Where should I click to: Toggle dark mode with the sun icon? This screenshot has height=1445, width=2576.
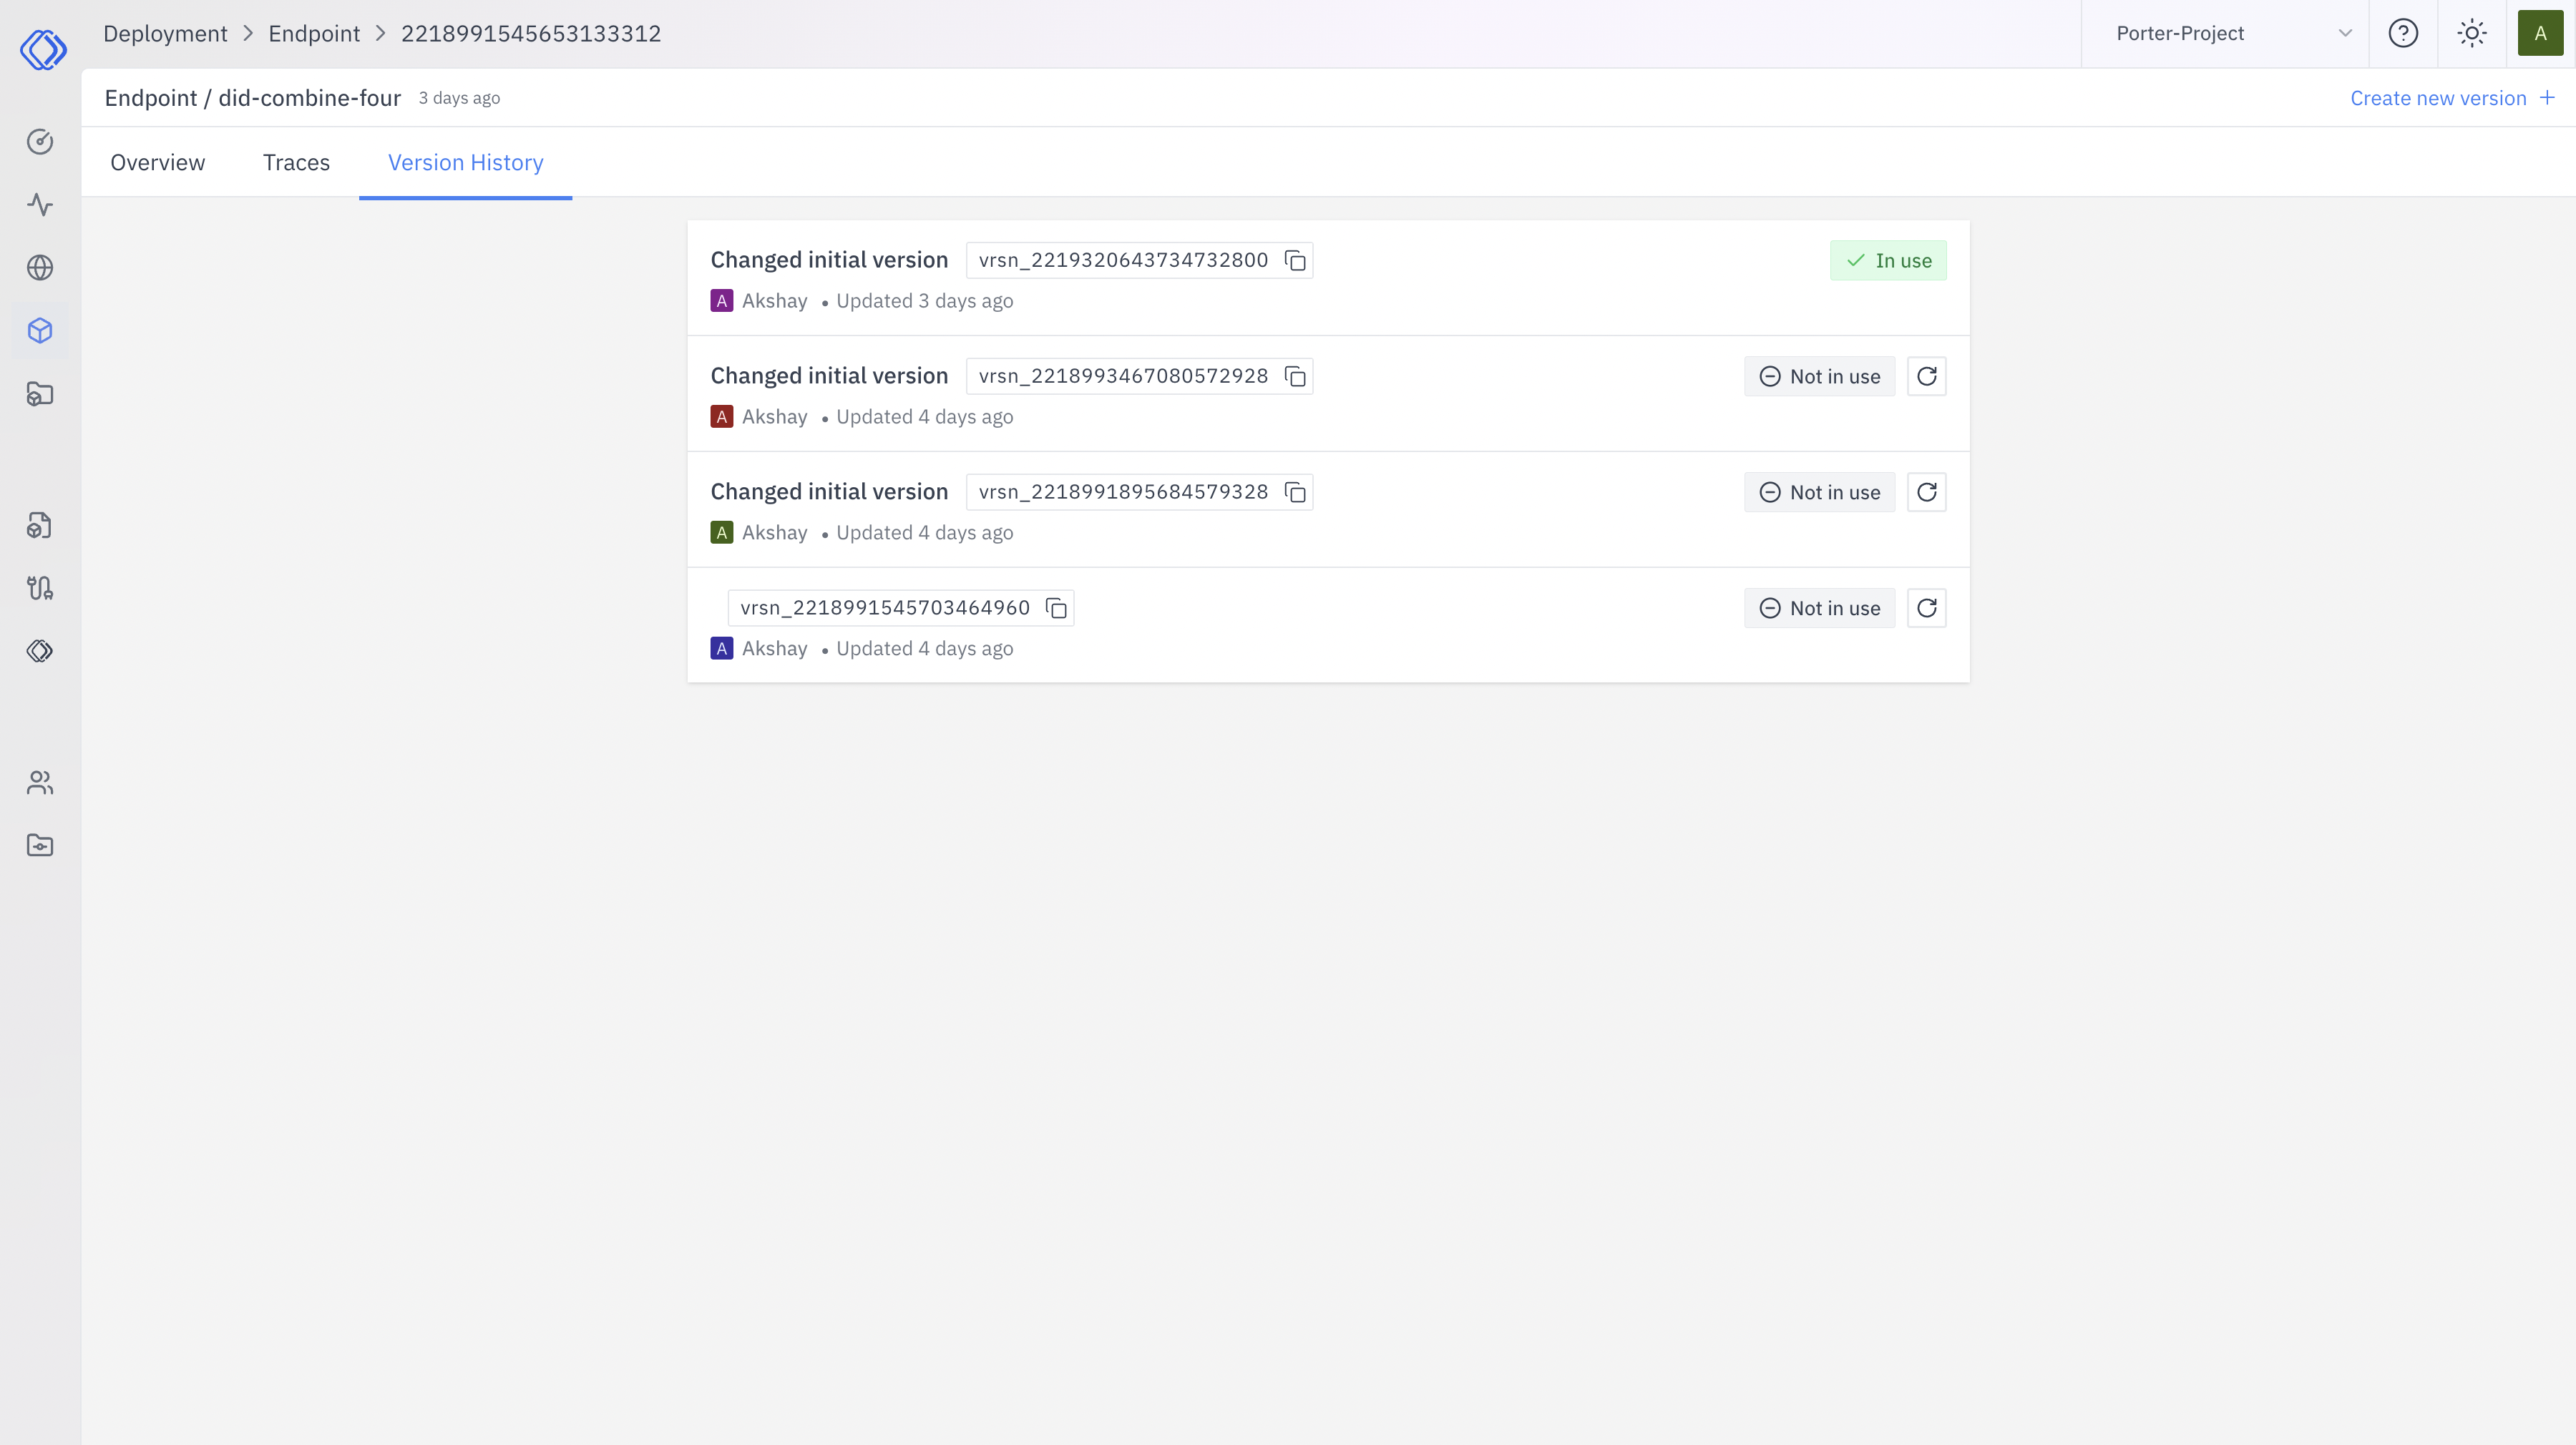(2472, 33)
